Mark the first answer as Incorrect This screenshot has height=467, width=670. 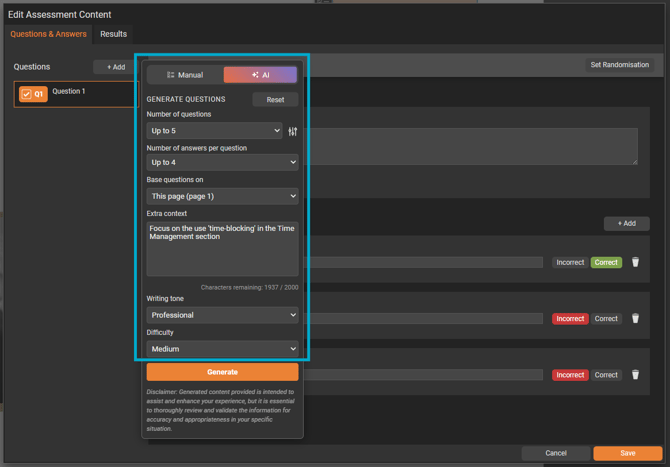pos(570,262)
